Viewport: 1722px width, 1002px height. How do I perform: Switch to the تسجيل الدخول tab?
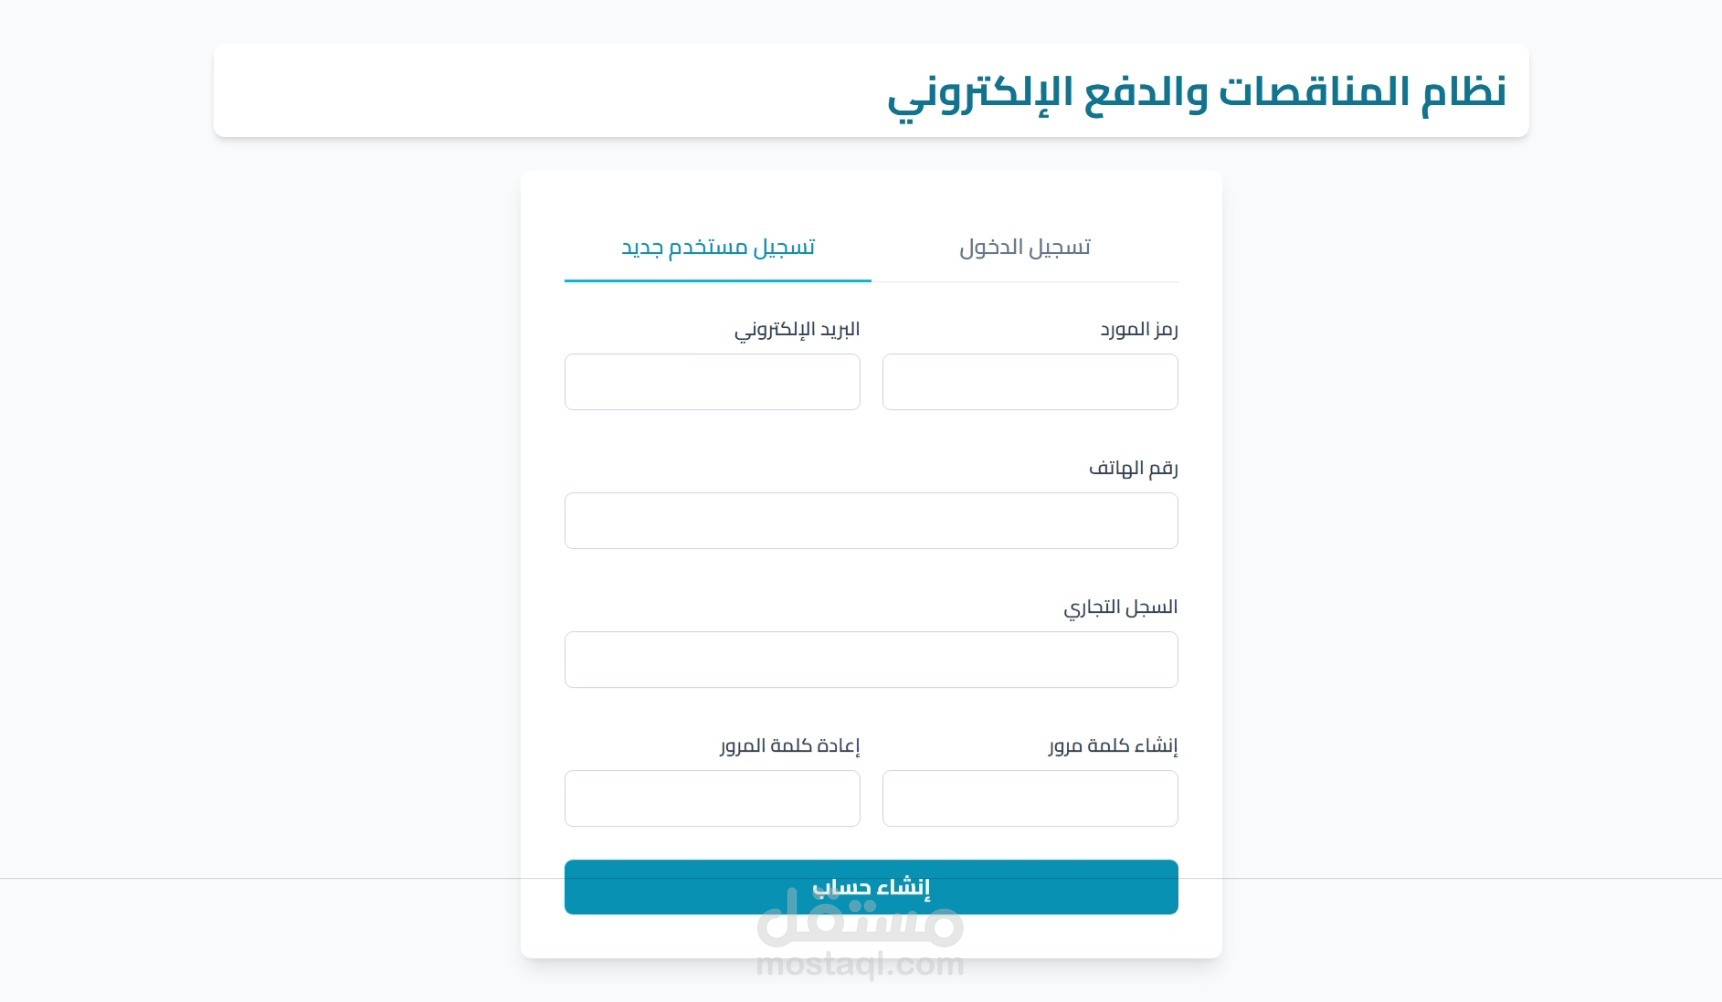click(1025, 247)
